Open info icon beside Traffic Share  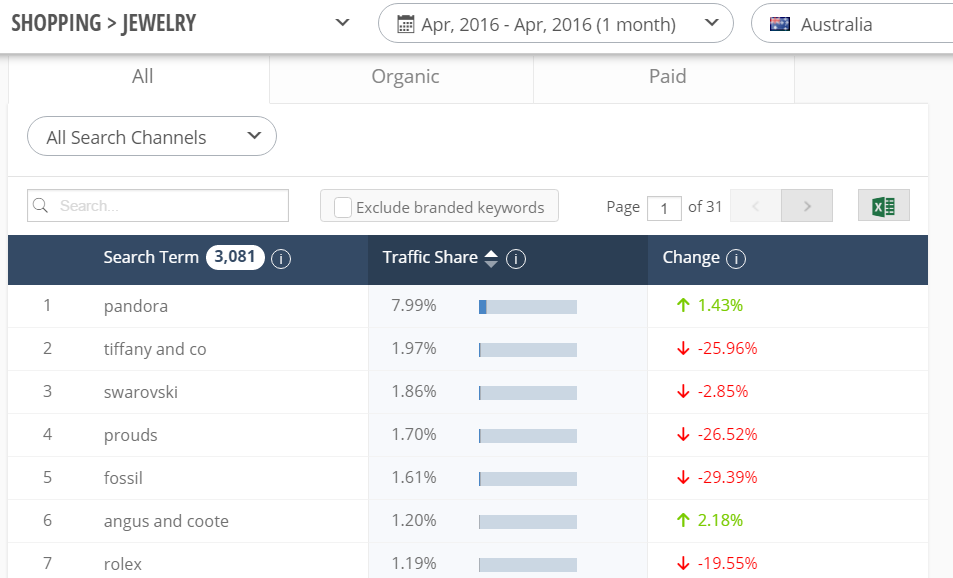[x=516, y=259]
